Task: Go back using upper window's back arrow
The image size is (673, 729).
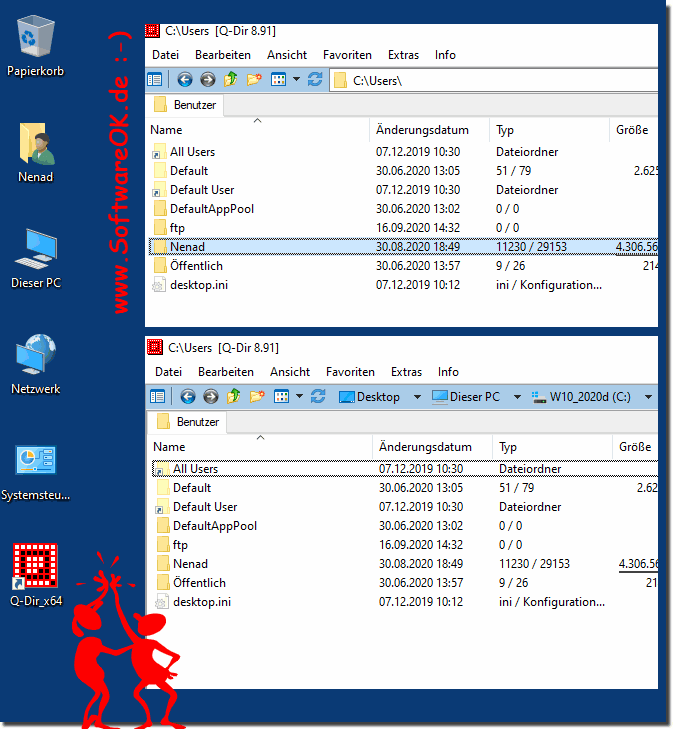Action: [x=185, y=80]
